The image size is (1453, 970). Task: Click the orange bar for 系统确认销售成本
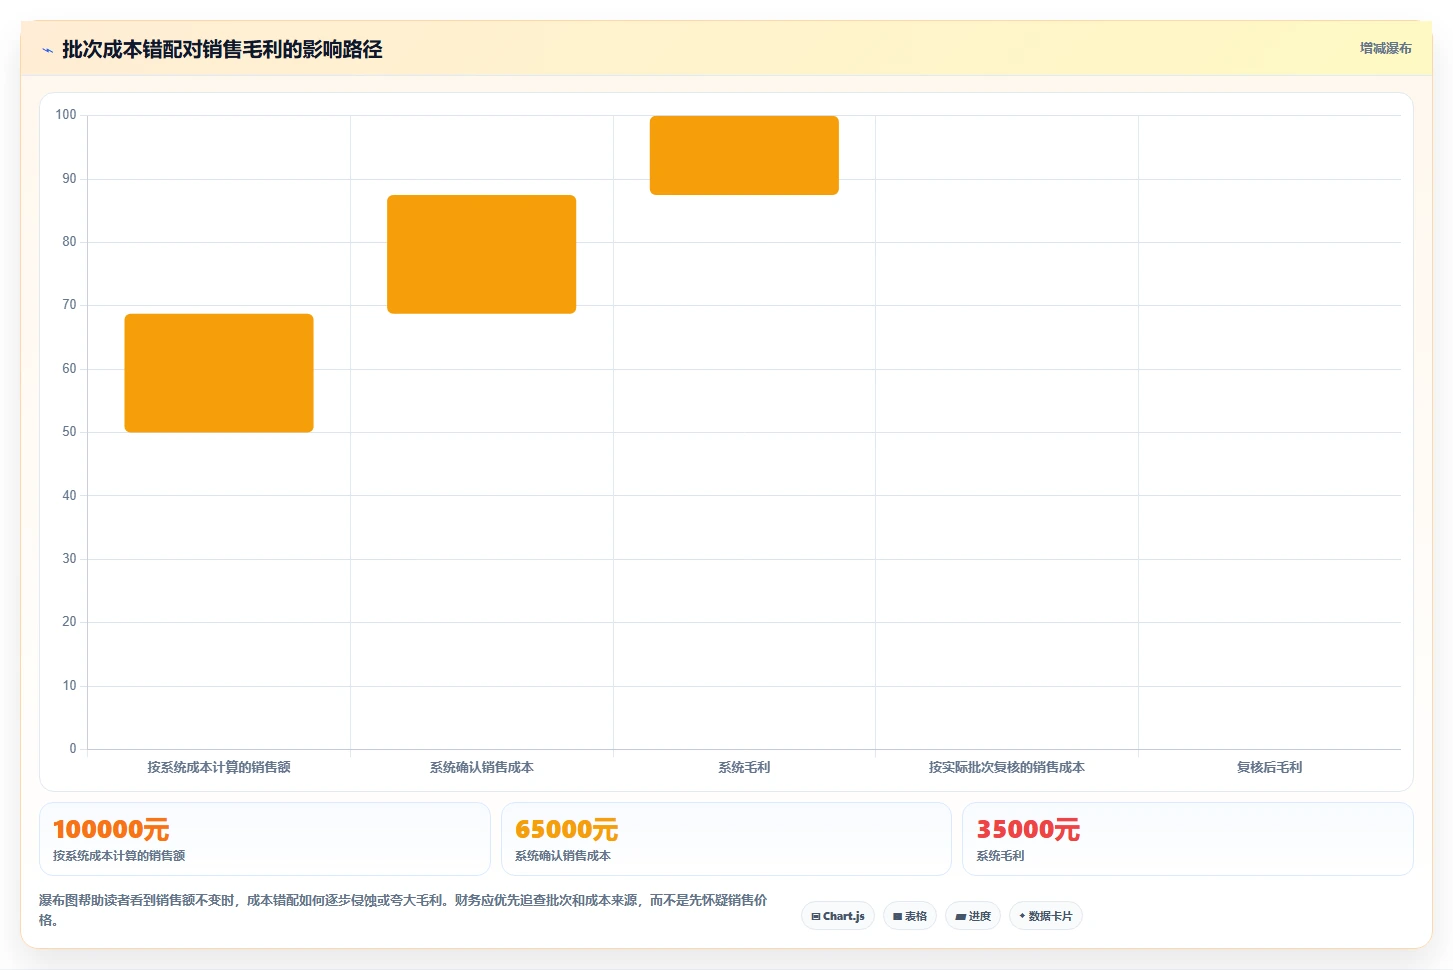click(x=481, y=254)
